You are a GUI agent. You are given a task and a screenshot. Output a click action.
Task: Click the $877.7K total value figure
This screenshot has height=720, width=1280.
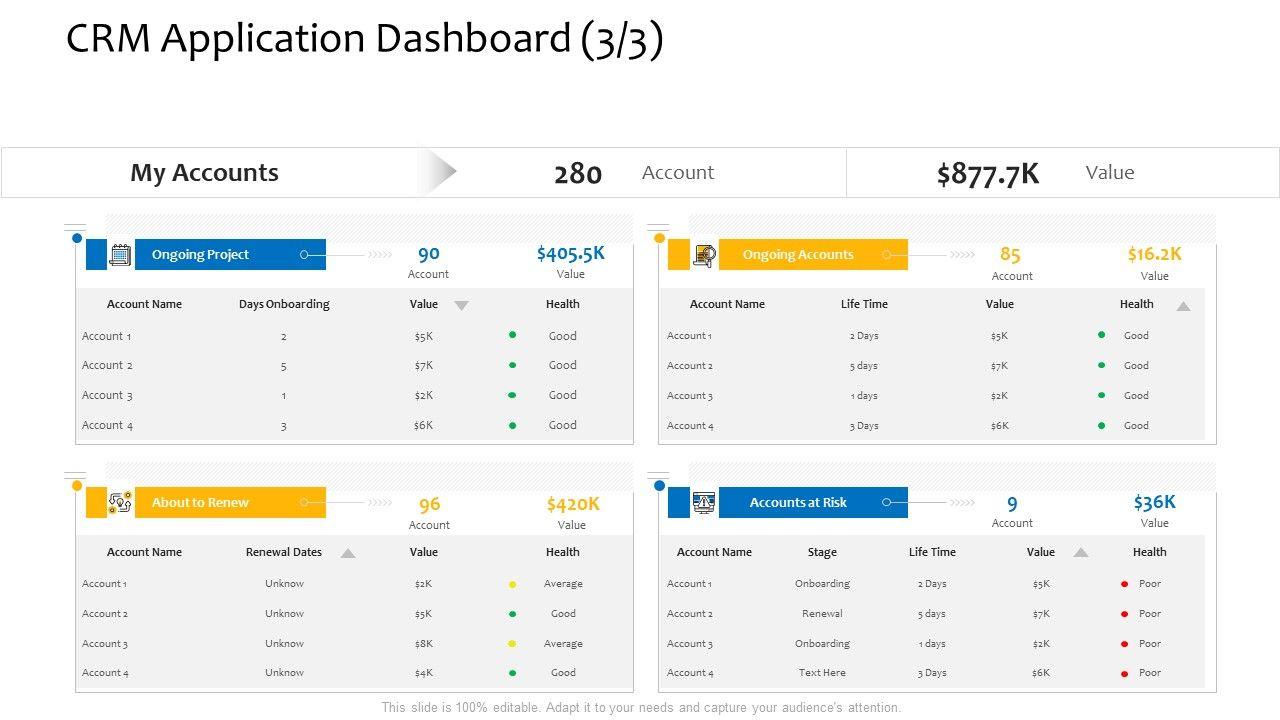(988, 174)
